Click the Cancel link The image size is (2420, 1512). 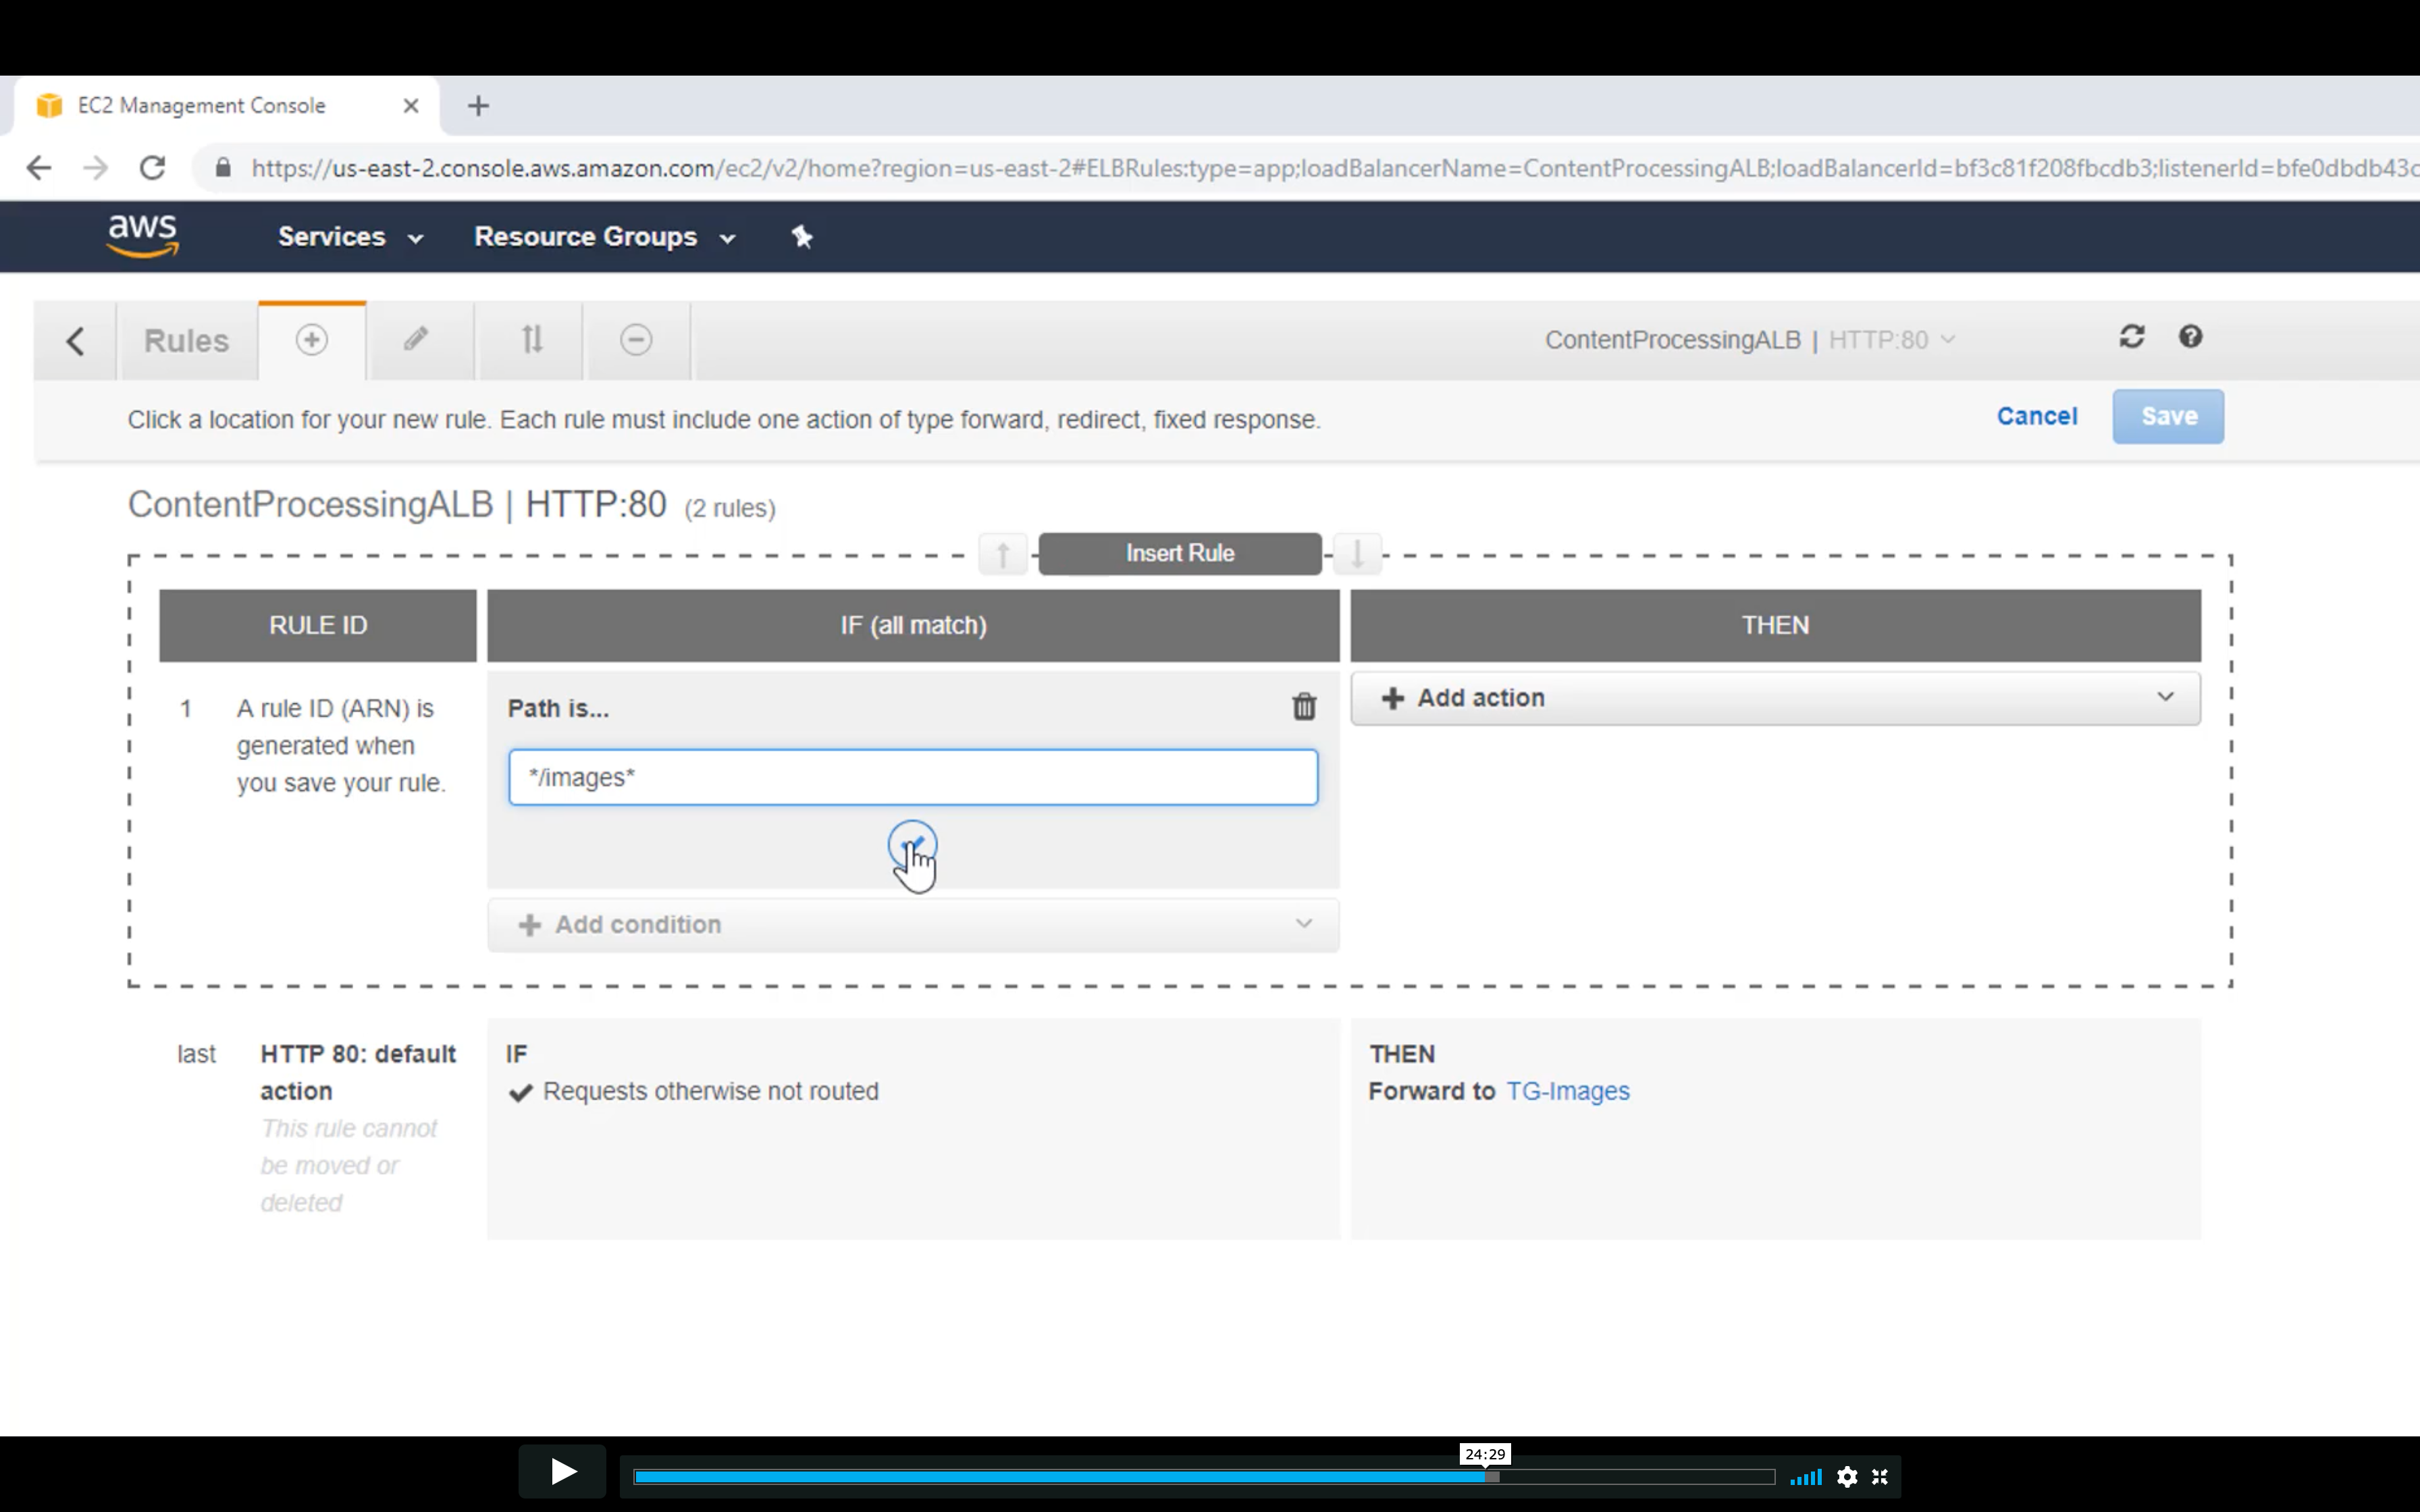tap(2036, 416)
